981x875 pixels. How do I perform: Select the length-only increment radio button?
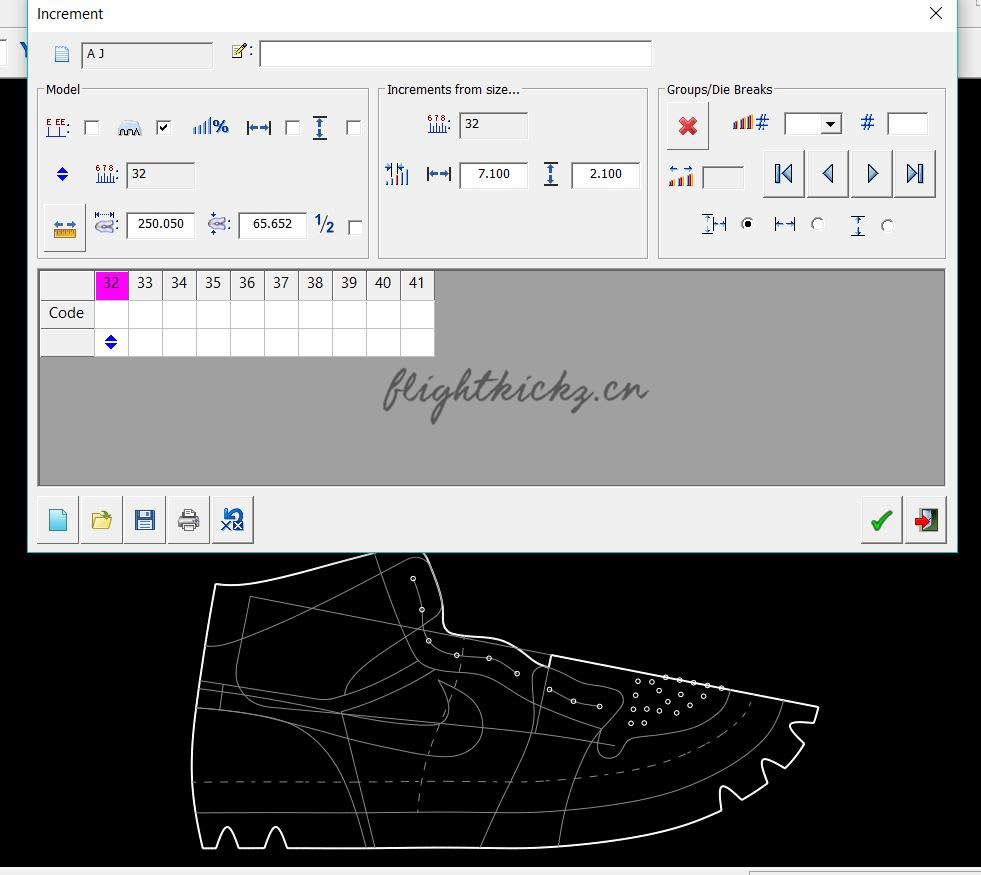(x=818, y=225)
